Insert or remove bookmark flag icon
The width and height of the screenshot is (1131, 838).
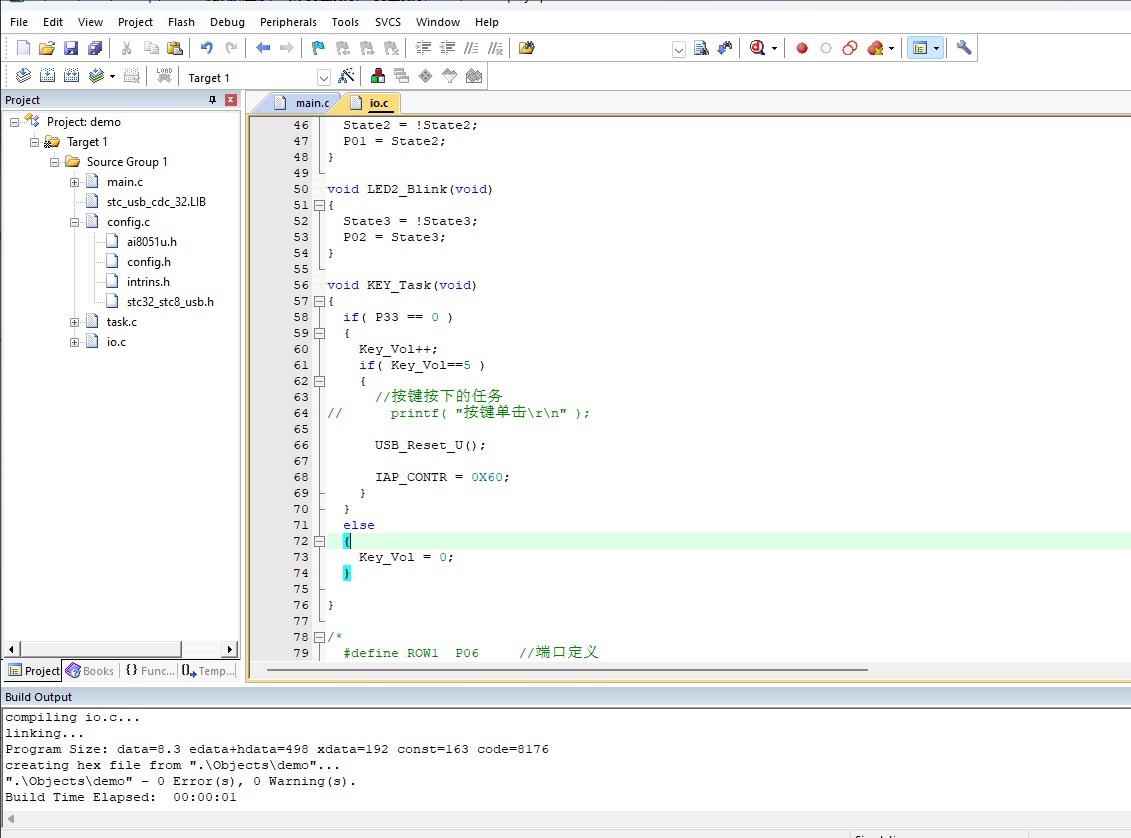[x=318, y=48]
